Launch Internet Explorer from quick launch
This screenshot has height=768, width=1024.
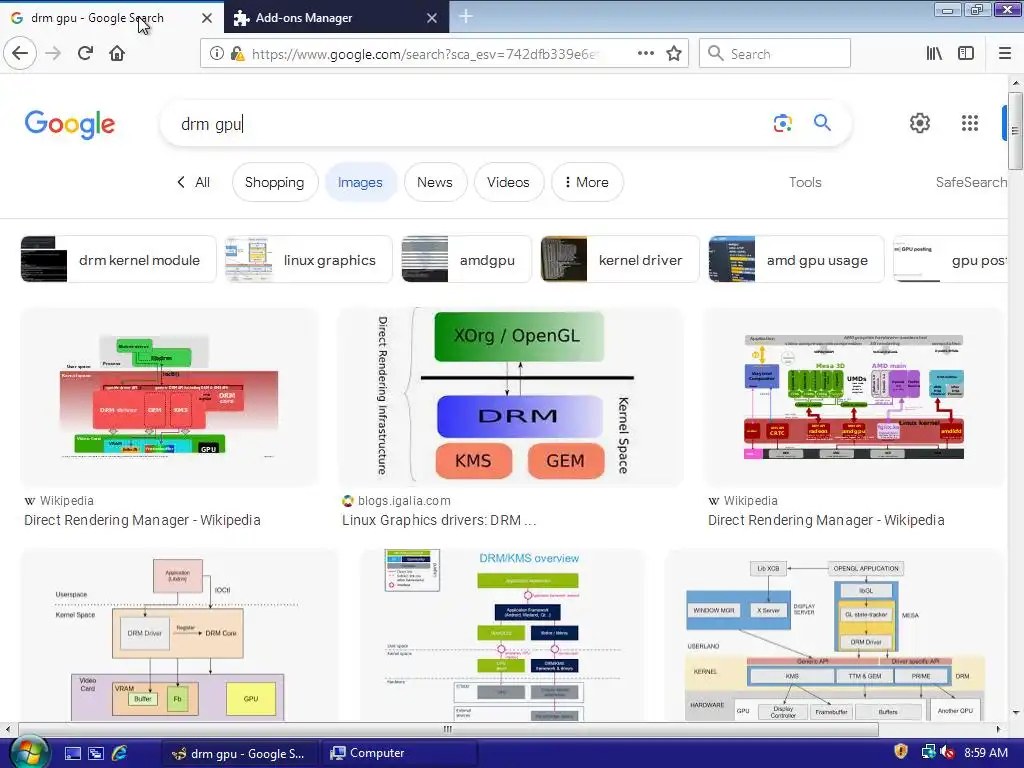pos(120,753)
